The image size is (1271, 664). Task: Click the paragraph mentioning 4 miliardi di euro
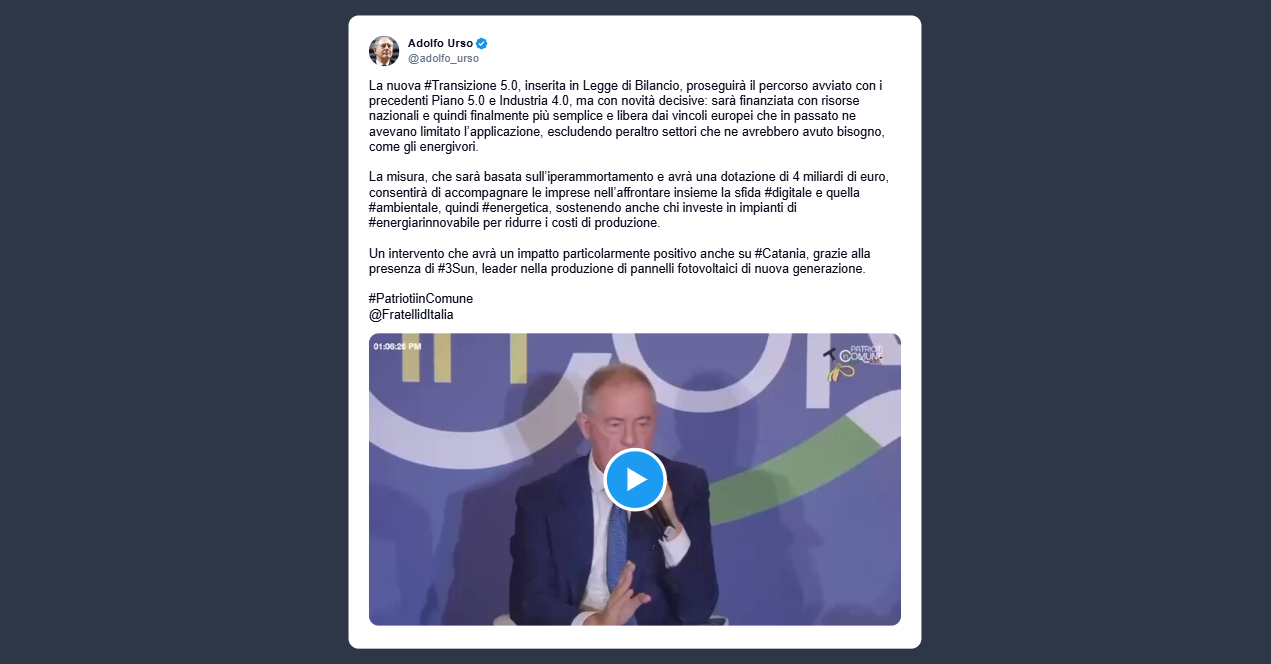(x=629, y=199)
